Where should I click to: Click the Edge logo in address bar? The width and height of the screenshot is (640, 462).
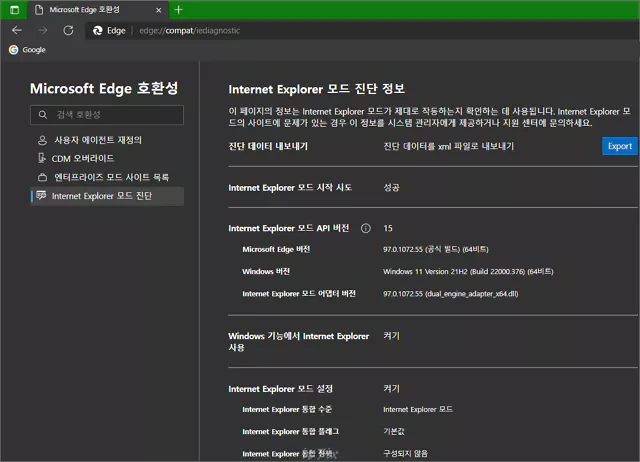coord(98,31)
